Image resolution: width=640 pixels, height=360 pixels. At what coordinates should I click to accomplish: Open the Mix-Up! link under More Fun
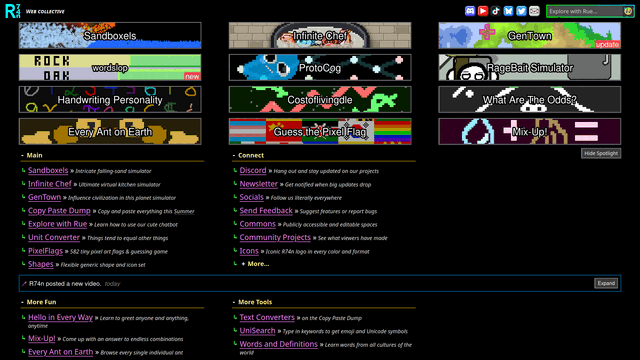pos(42,338)
